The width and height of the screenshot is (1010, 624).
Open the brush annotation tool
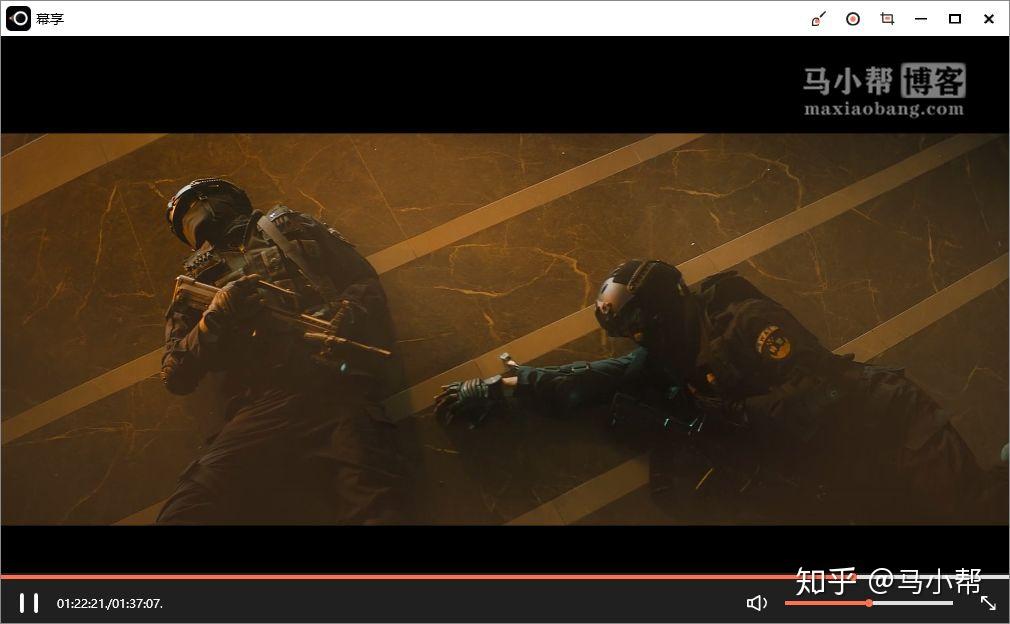[818, 19]
